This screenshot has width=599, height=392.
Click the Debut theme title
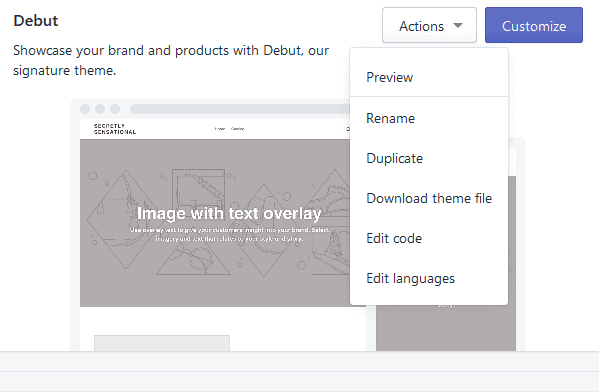[x=36, y=21]
